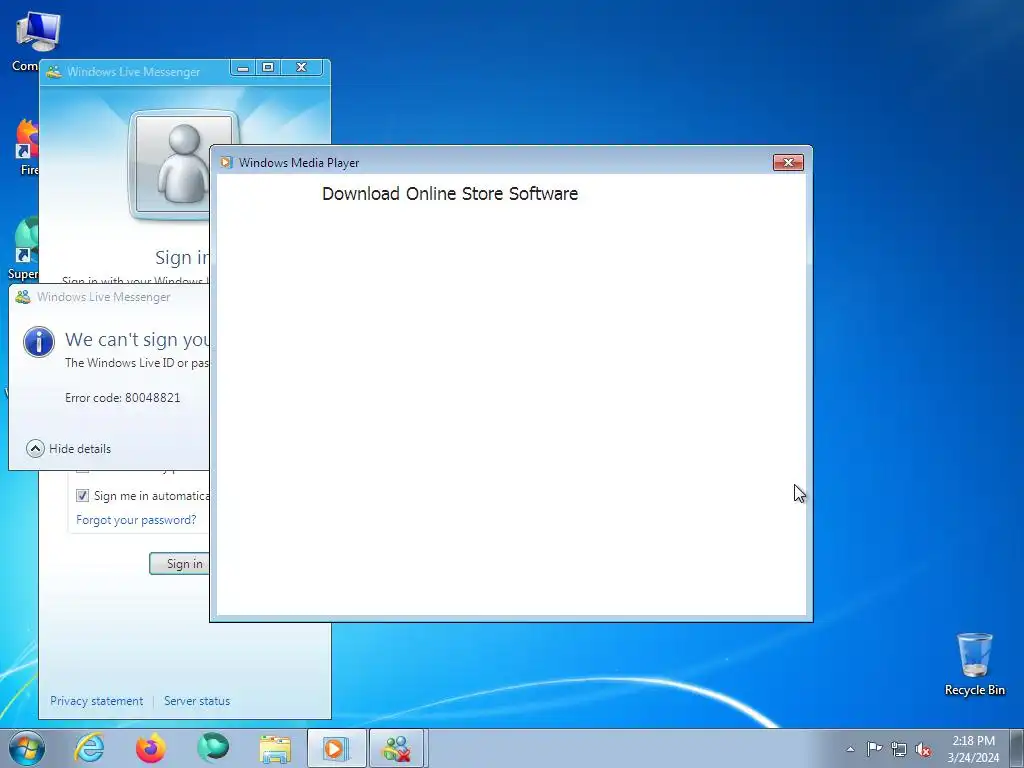The image size is (1024, 768).
Task: Open the green globe browser on the taskbar
Action: (x=213, y=748)
